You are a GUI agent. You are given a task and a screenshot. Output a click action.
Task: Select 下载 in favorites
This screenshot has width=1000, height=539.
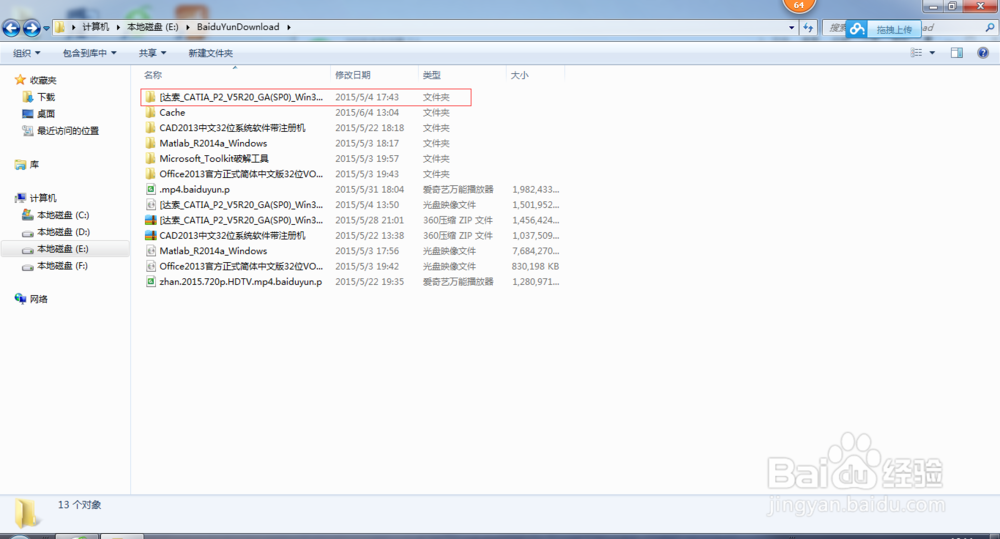pyautogui.click(x=46, y=97)
